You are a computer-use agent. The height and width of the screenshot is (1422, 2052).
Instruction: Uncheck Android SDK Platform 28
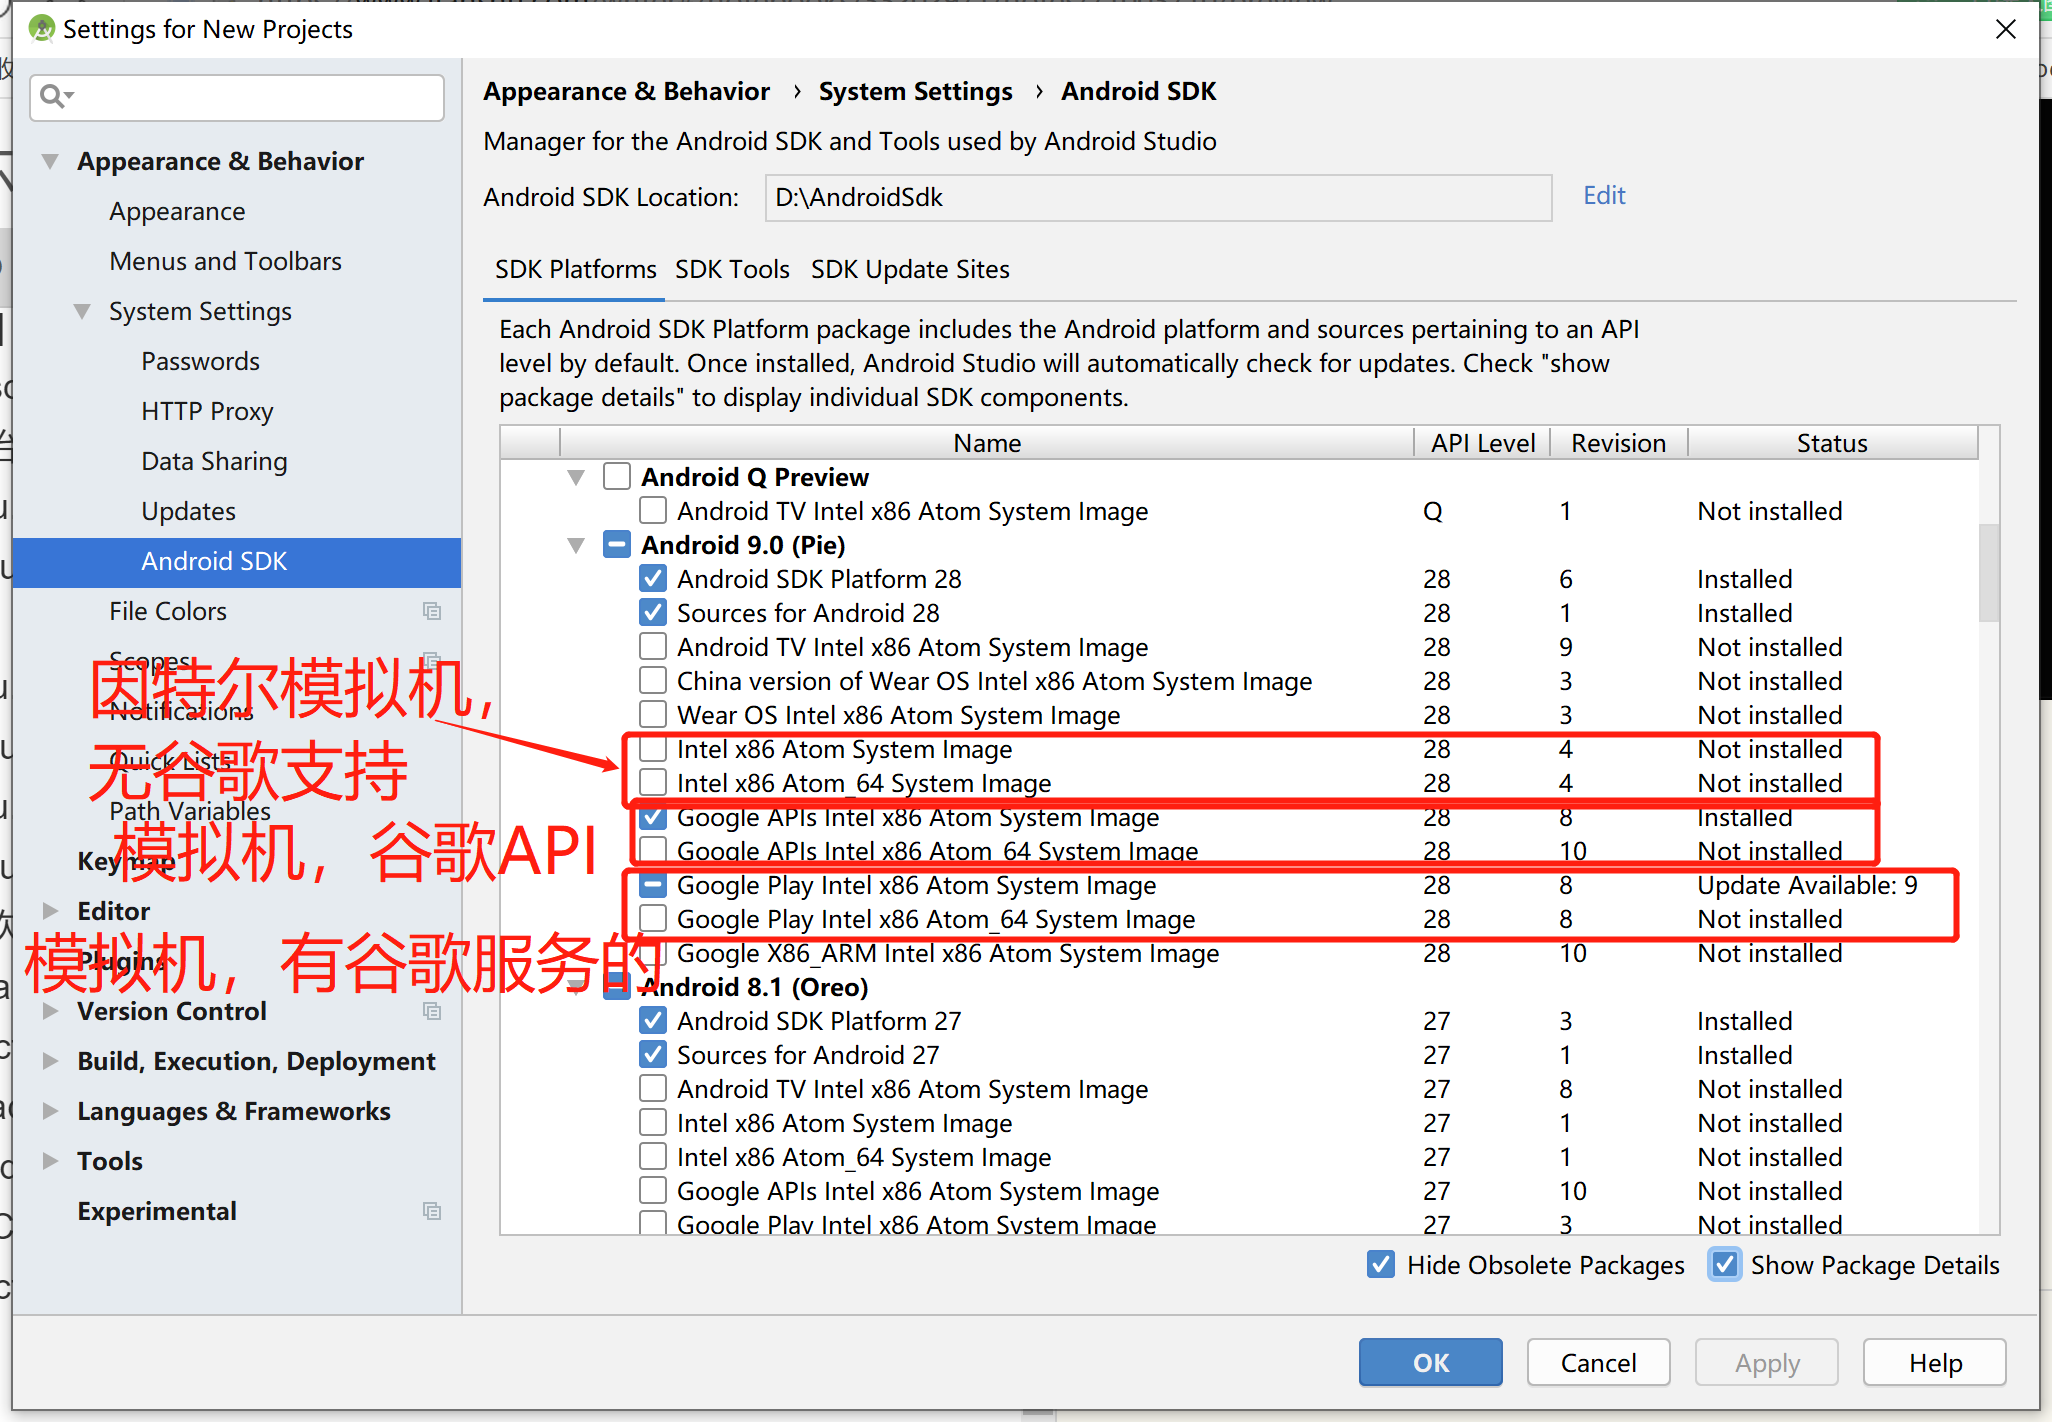[653, 579]
